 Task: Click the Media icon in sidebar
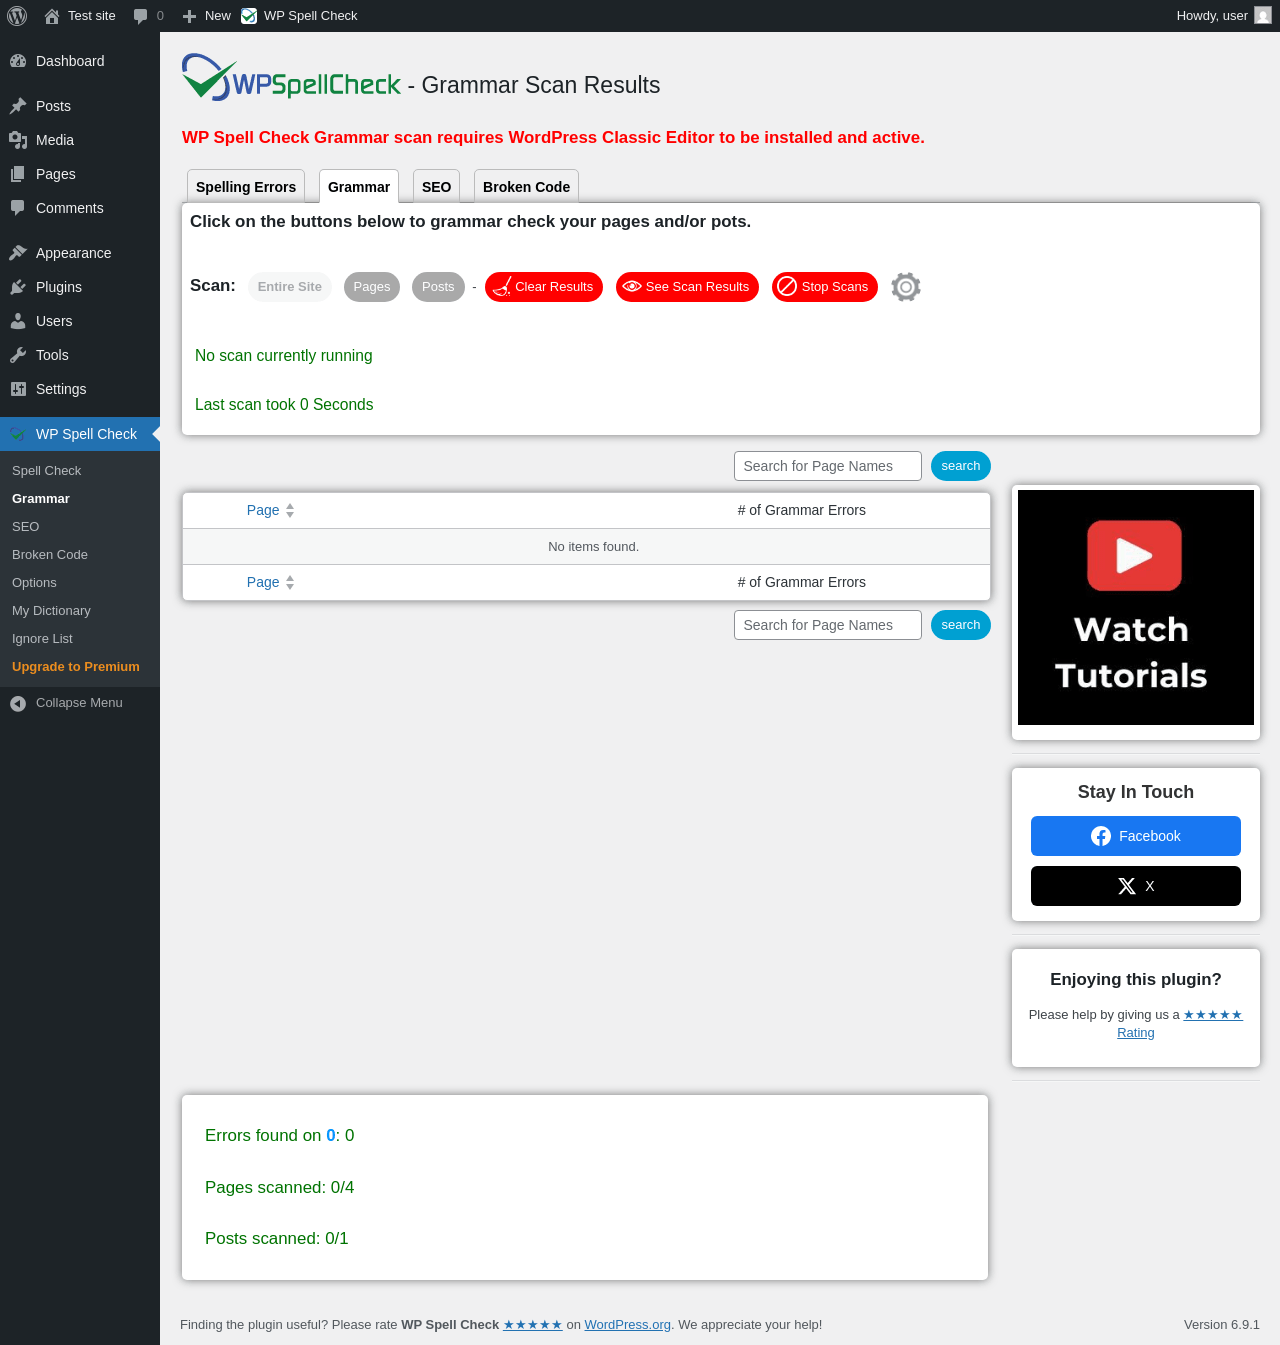(18, 140)
